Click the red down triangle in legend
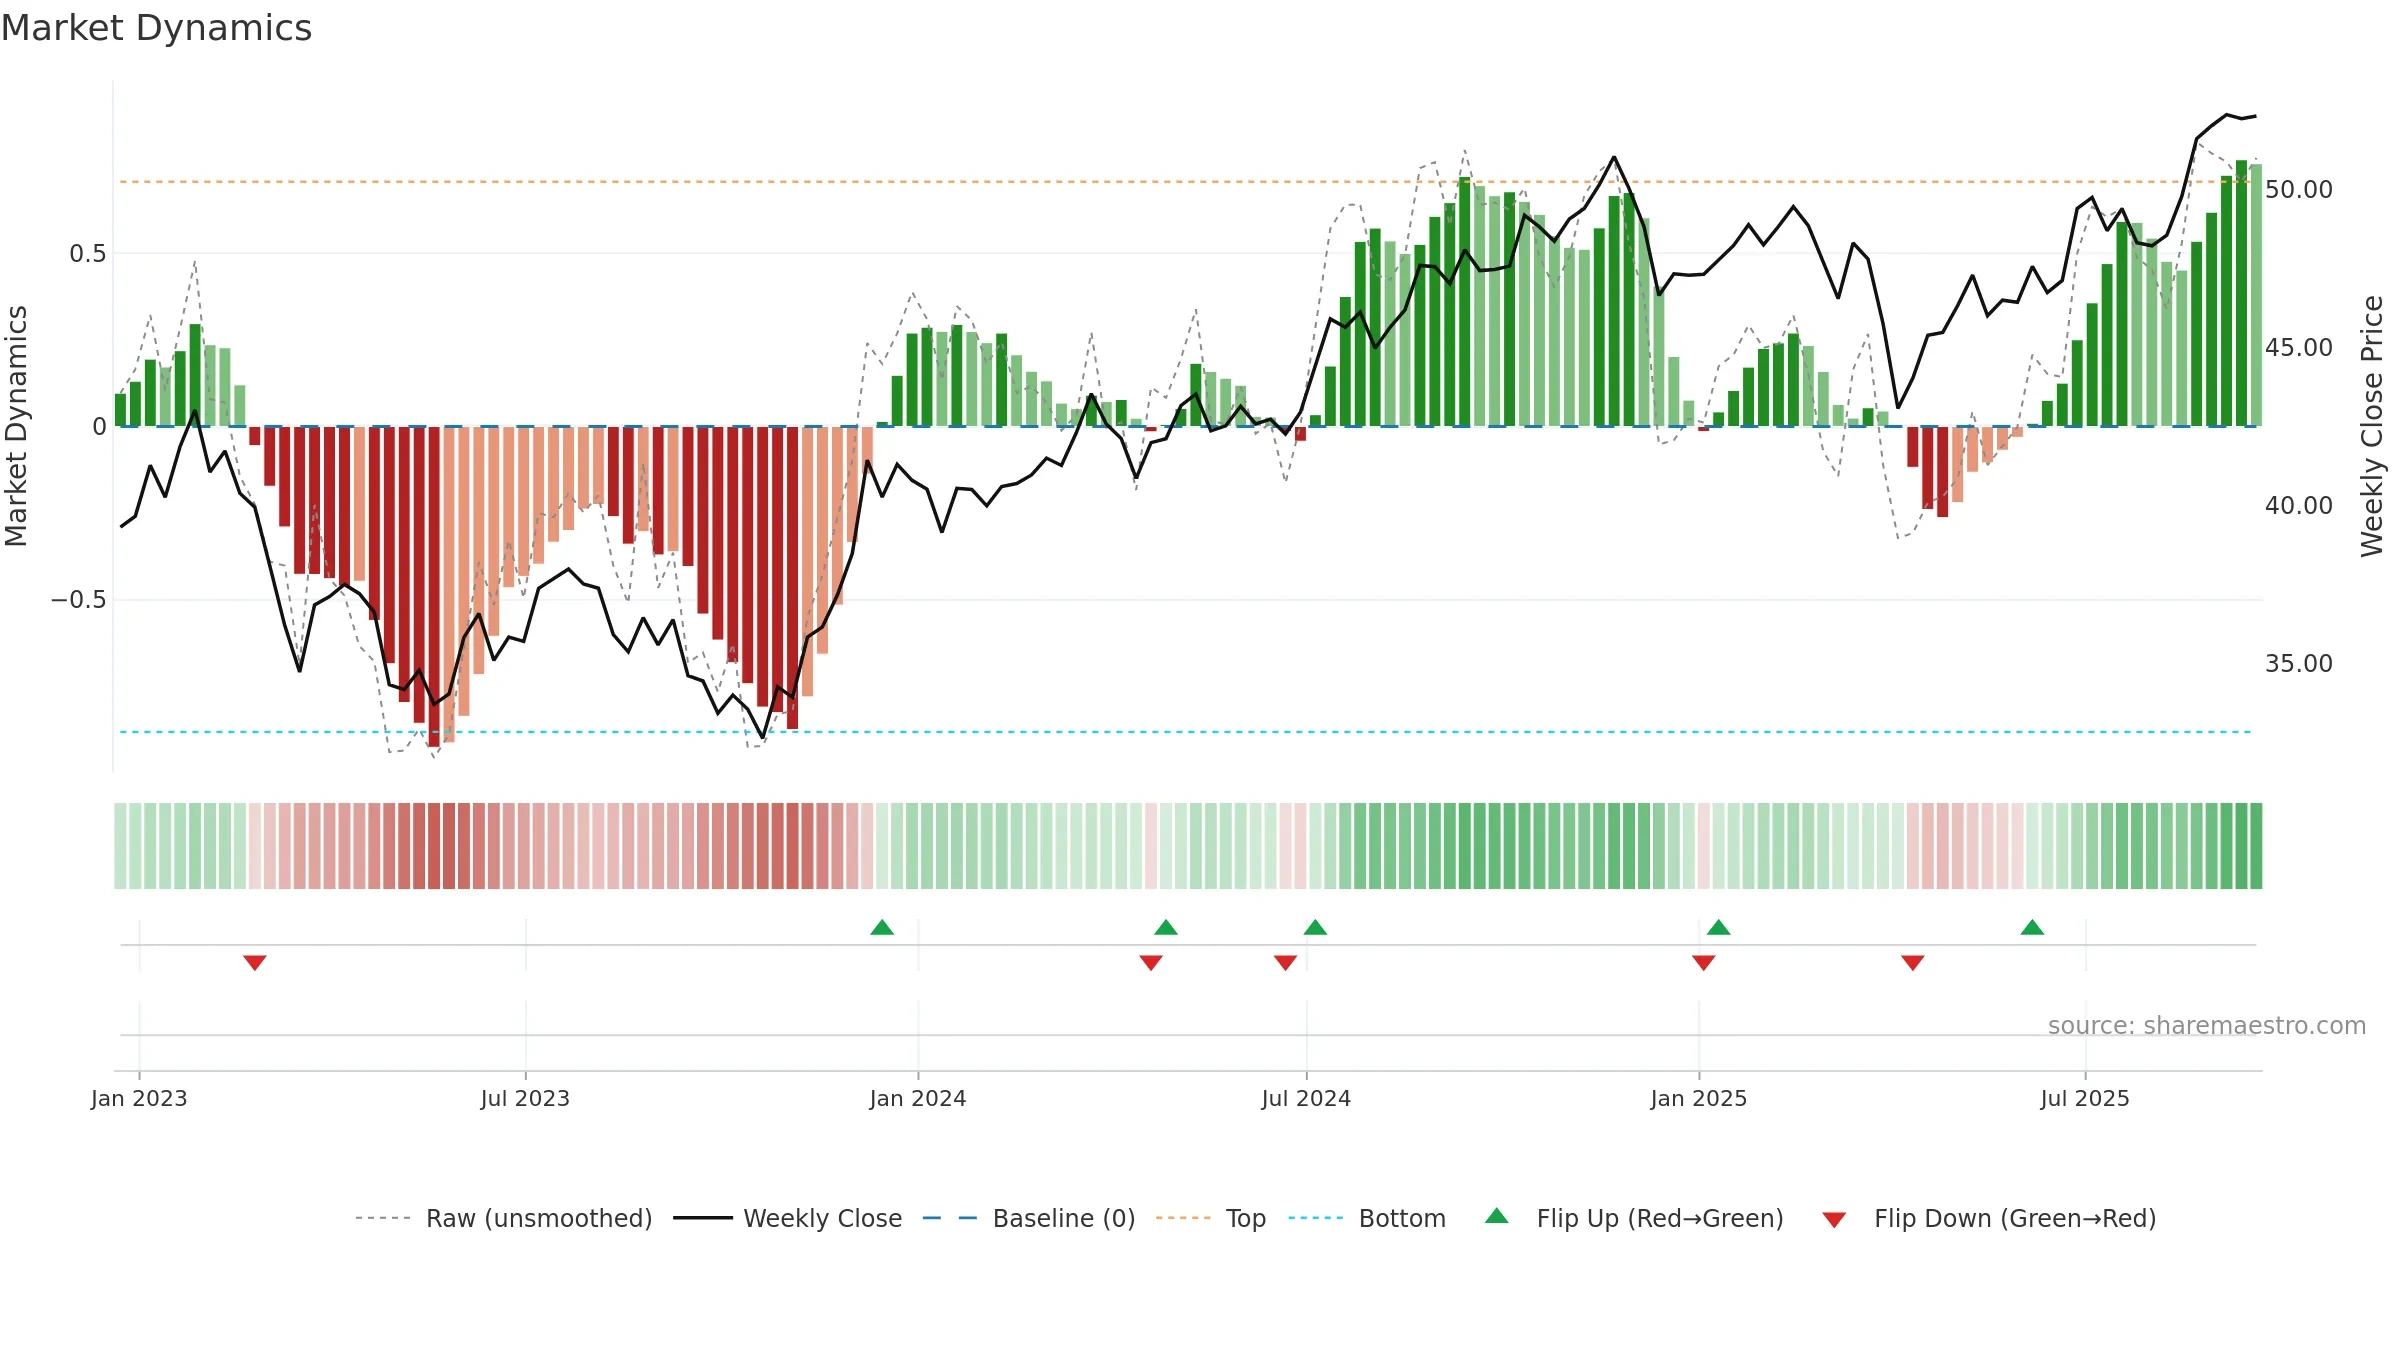 click(1834, 1220)
